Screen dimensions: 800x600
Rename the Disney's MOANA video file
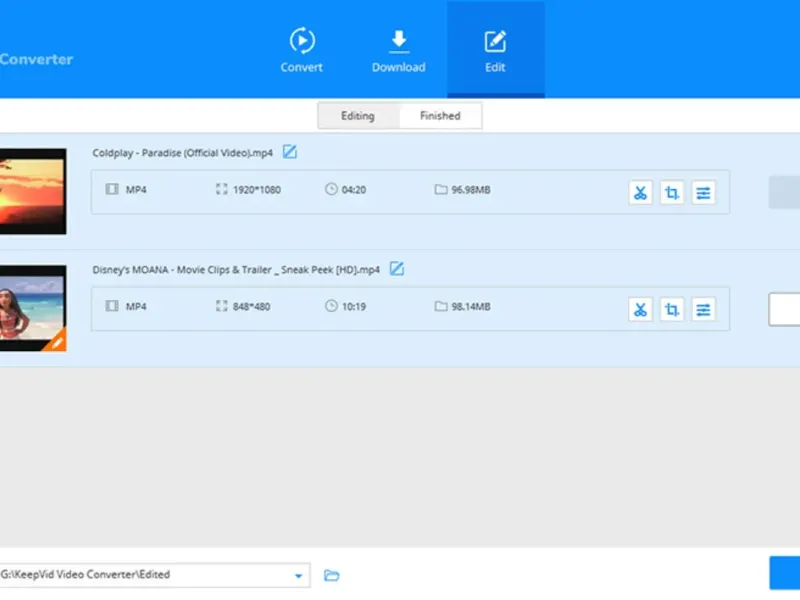click(x=396, y=268)
